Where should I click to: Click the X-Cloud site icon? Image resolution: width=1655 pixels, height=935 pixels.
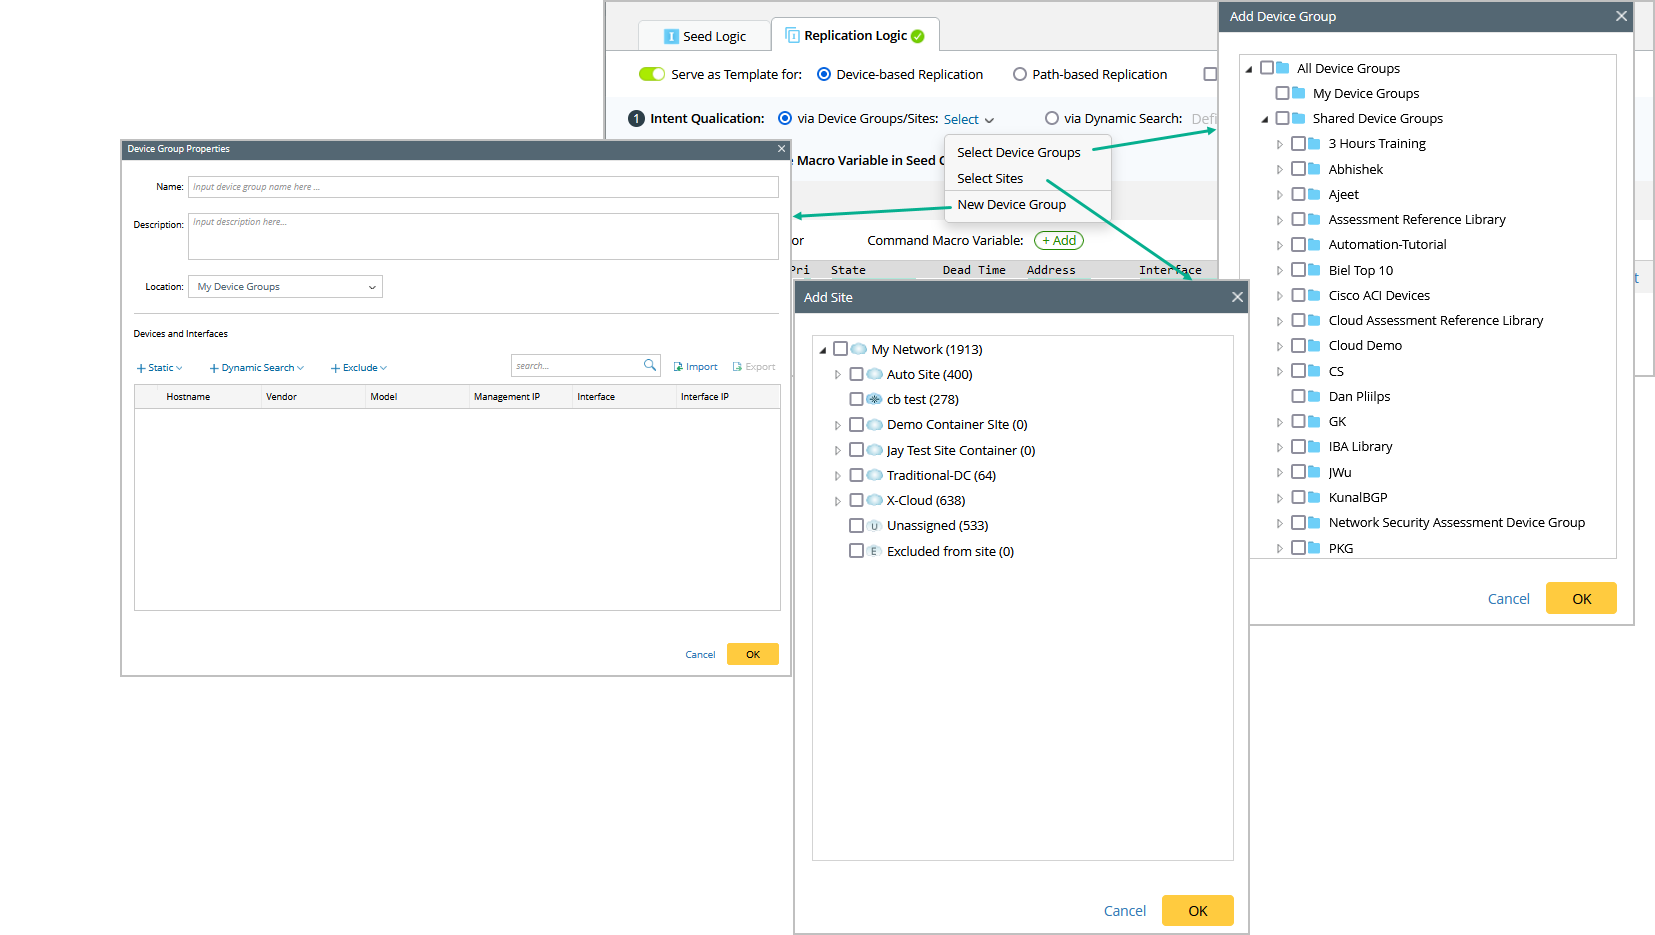[x=875, y=500]
